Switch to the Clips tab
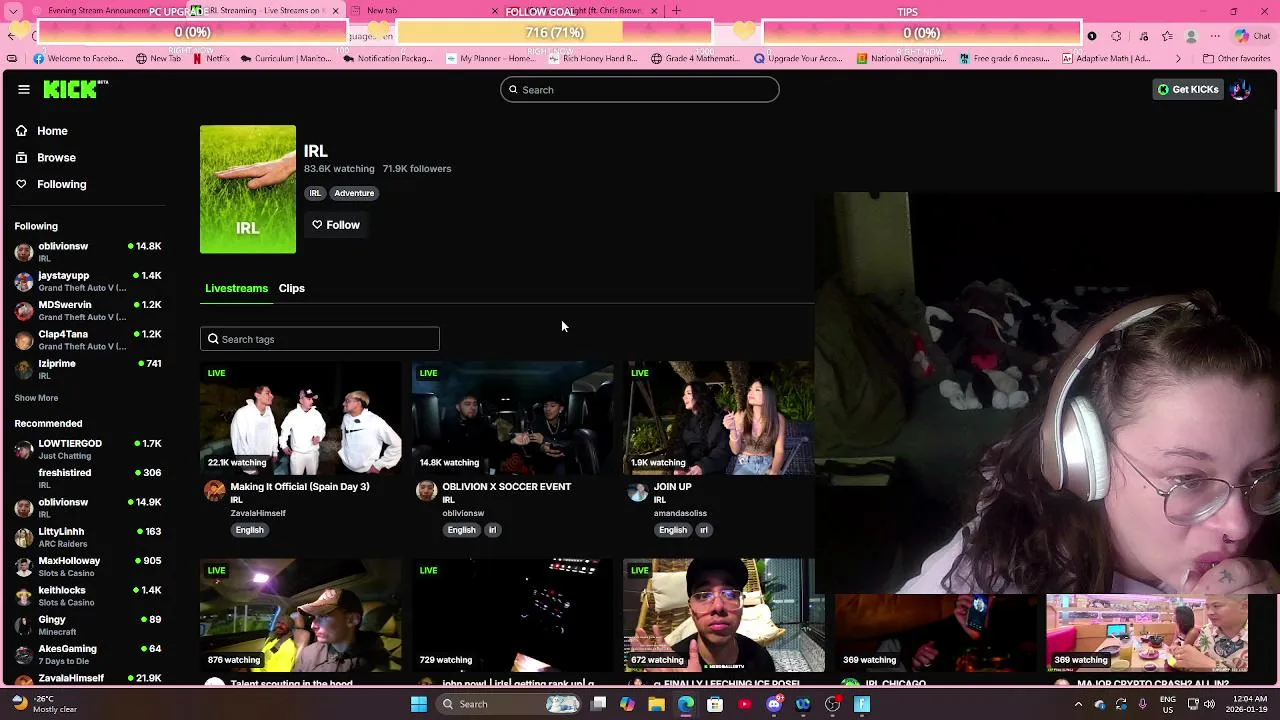1280x720 pixels. pyautogui.click(x=292, y=288)
